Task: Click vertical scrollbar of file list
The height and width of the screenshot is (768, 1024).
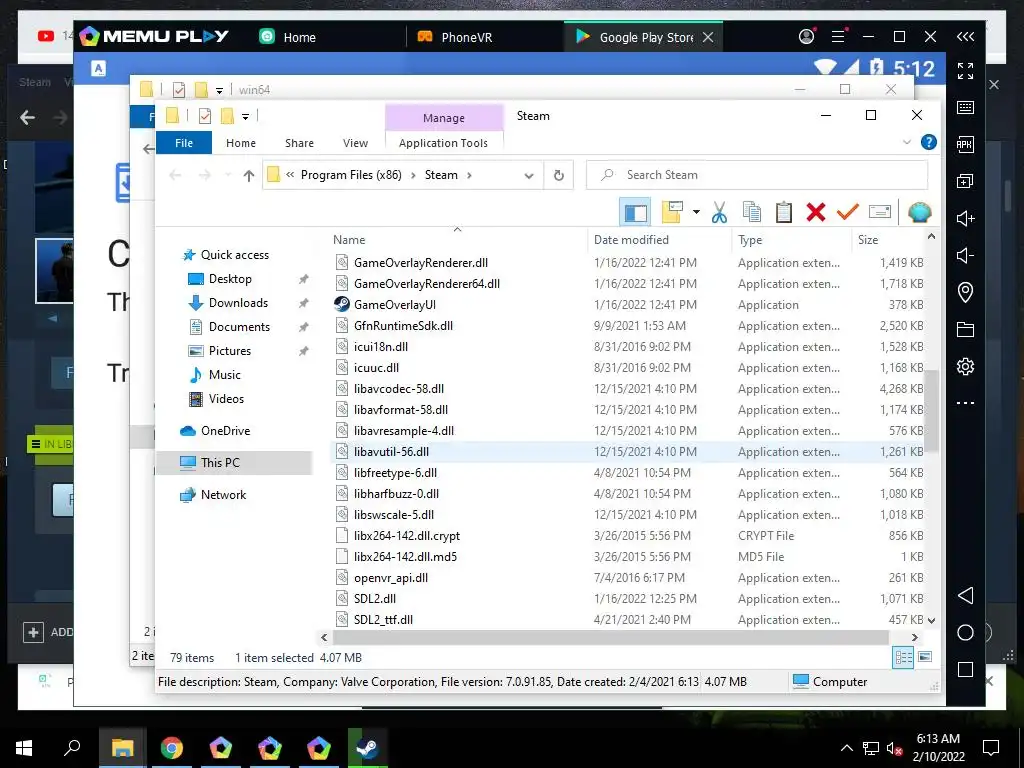Action: (931, 411)
